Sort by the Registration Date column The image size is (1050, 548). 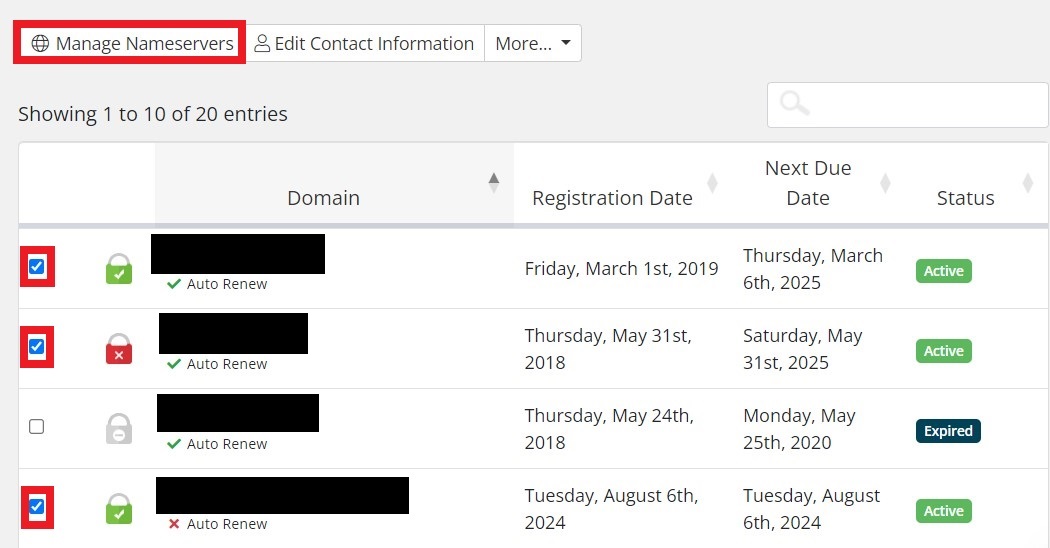tap(612, 197)
